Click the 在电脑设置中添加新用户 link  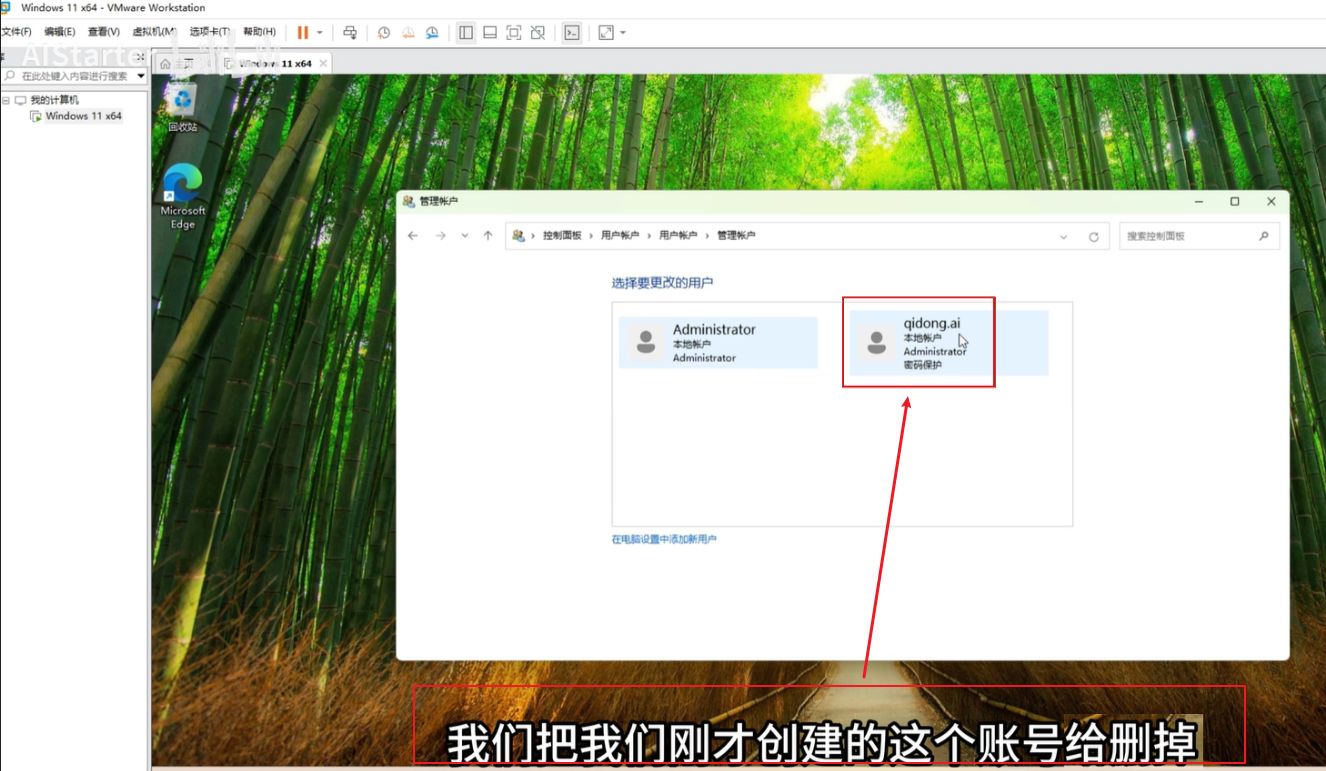[x=664, y=539]
